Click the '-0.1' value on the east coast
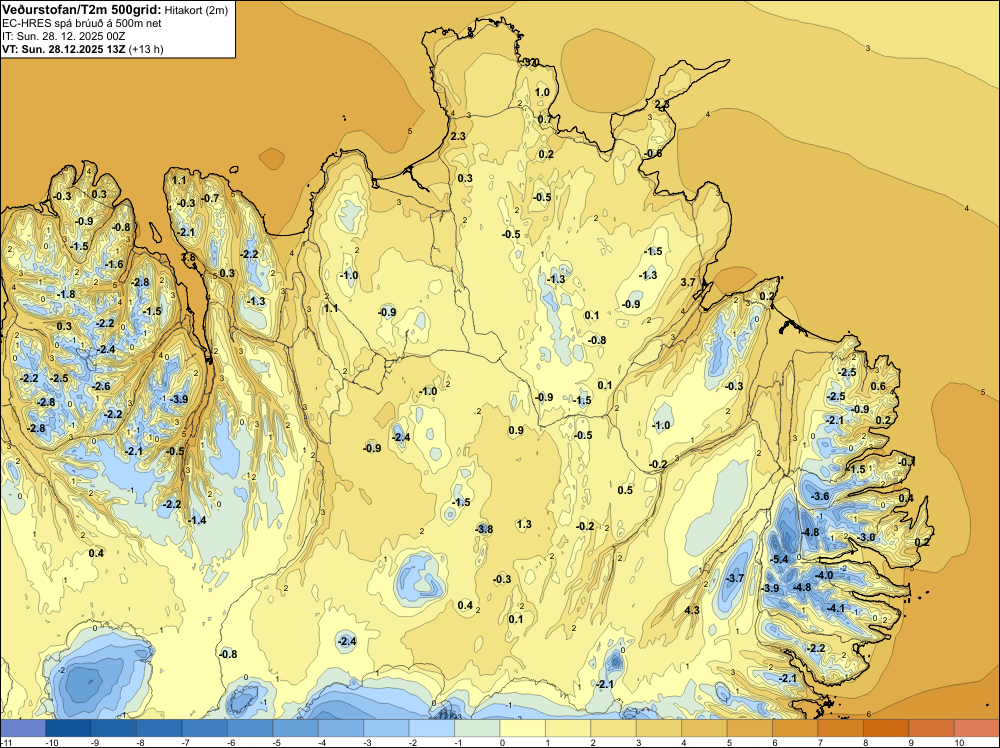This screenshot has height=748, width=1000. [906, 462]
